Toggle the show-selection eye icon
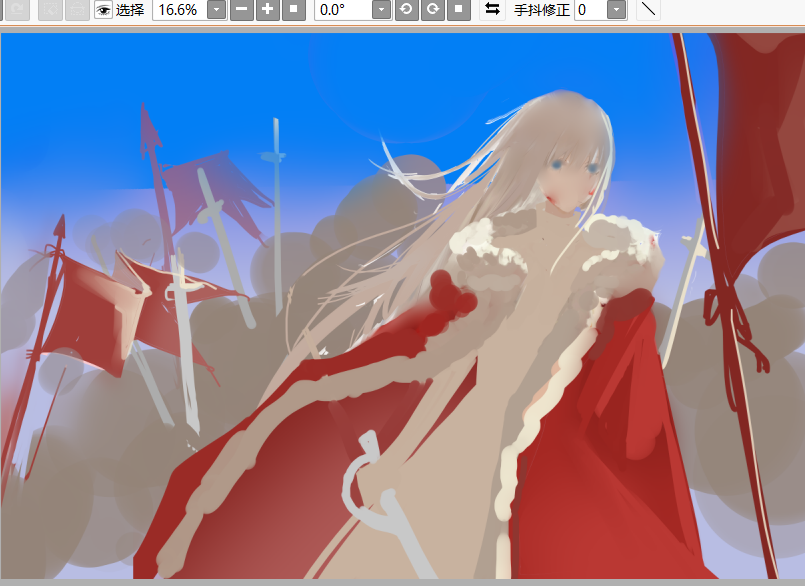The image size is (805, 586). click(103, 10)
